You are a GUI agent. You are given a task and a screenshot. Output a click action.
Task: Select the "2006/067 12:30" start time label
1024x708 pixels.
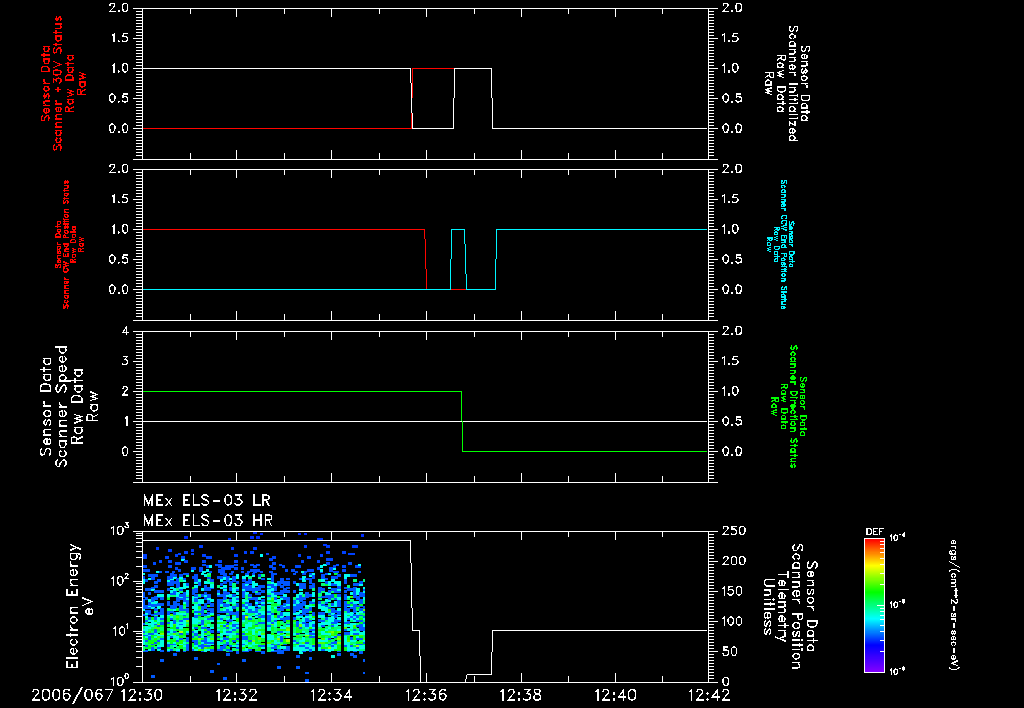[97, 696]
